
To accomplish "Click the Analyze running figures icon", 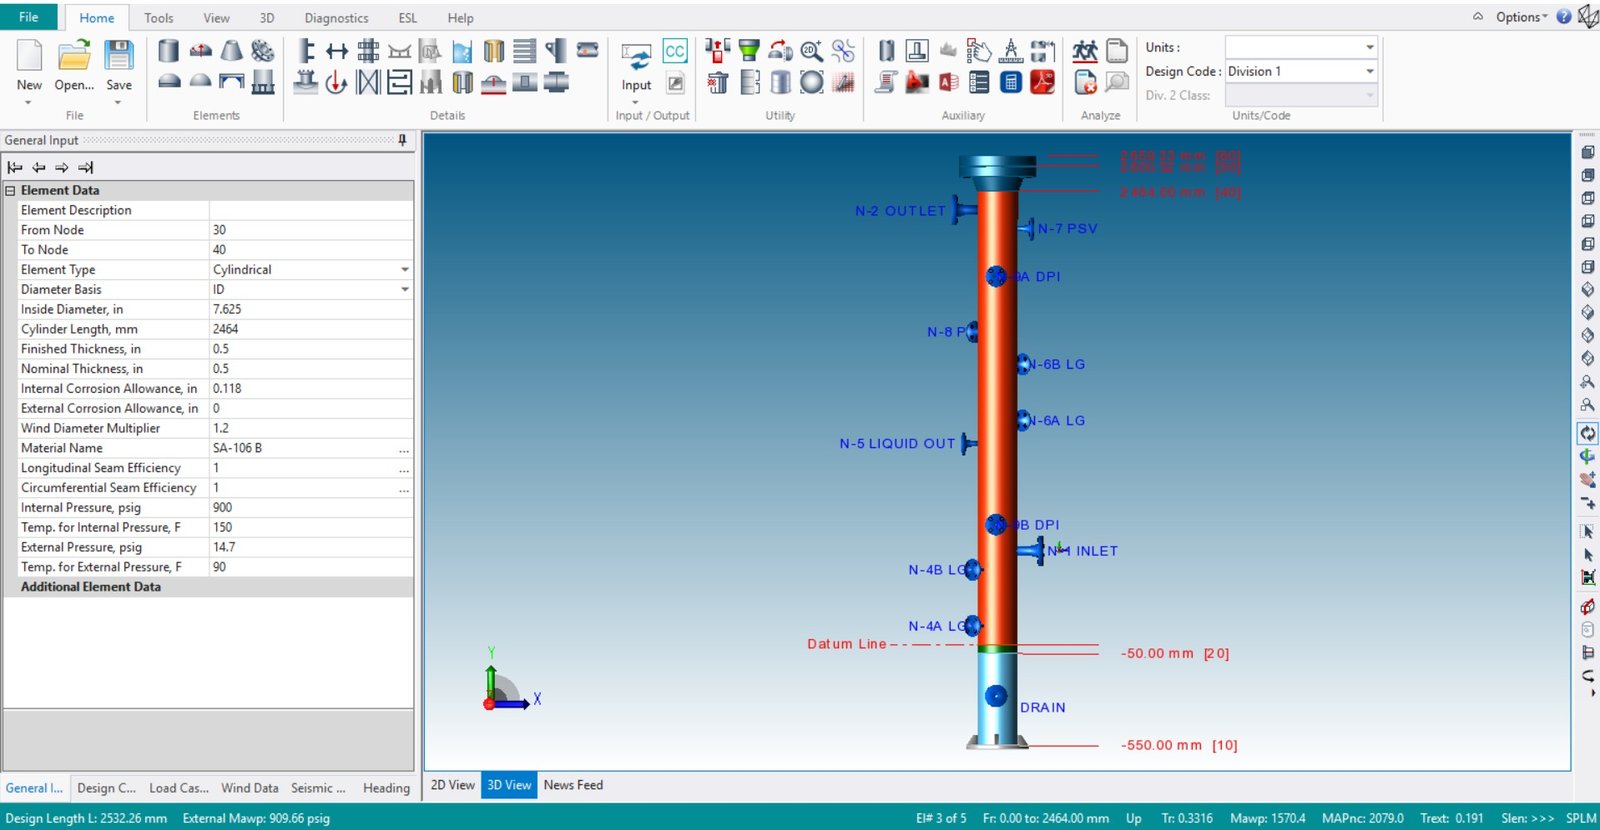I will (x=1085, y=51).
